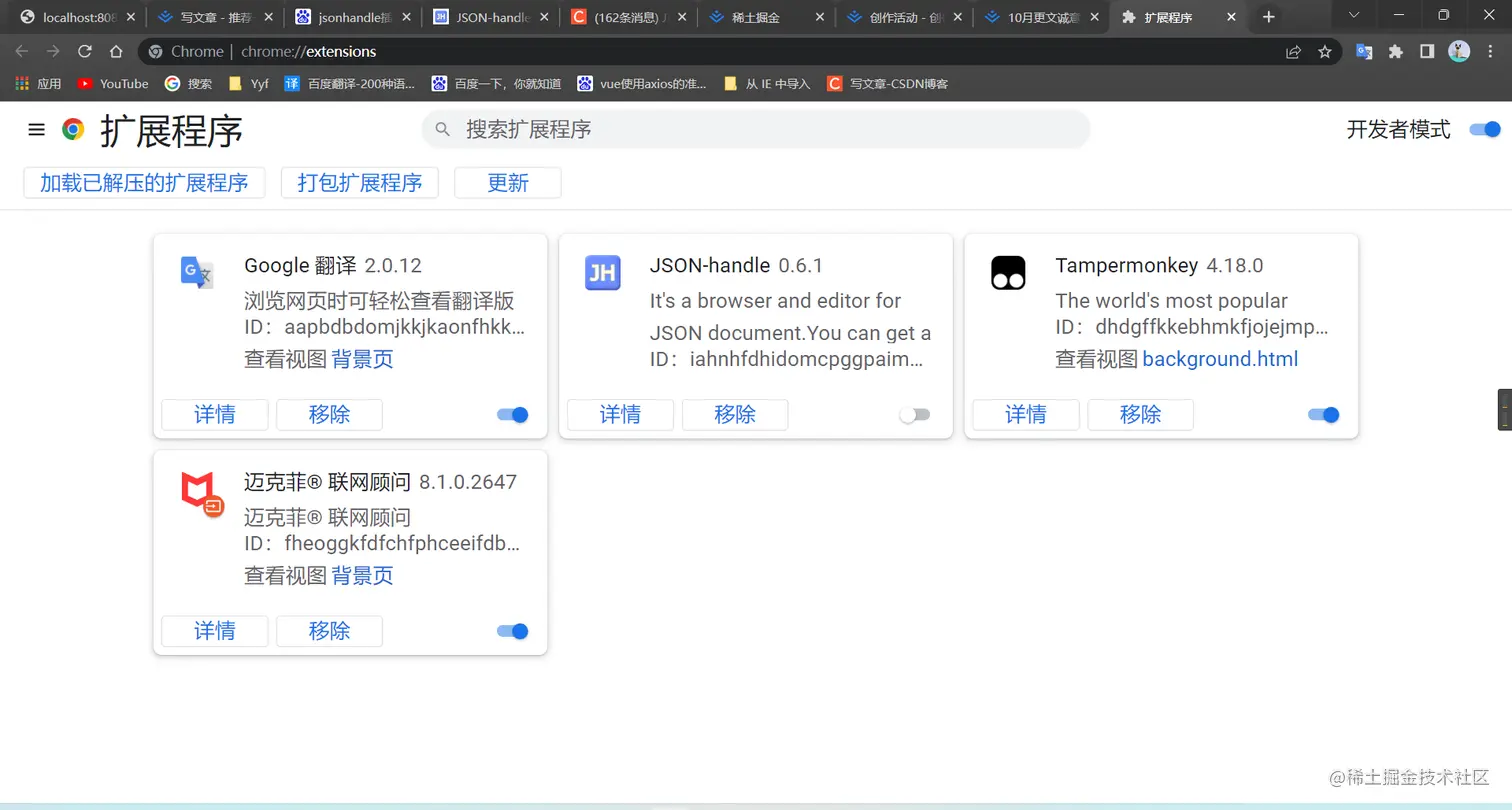Toggle the side panel icon in toolbar
The height and width of the screenshot is (810, 1512).
pyautogui.click(x=1427, y=51)
